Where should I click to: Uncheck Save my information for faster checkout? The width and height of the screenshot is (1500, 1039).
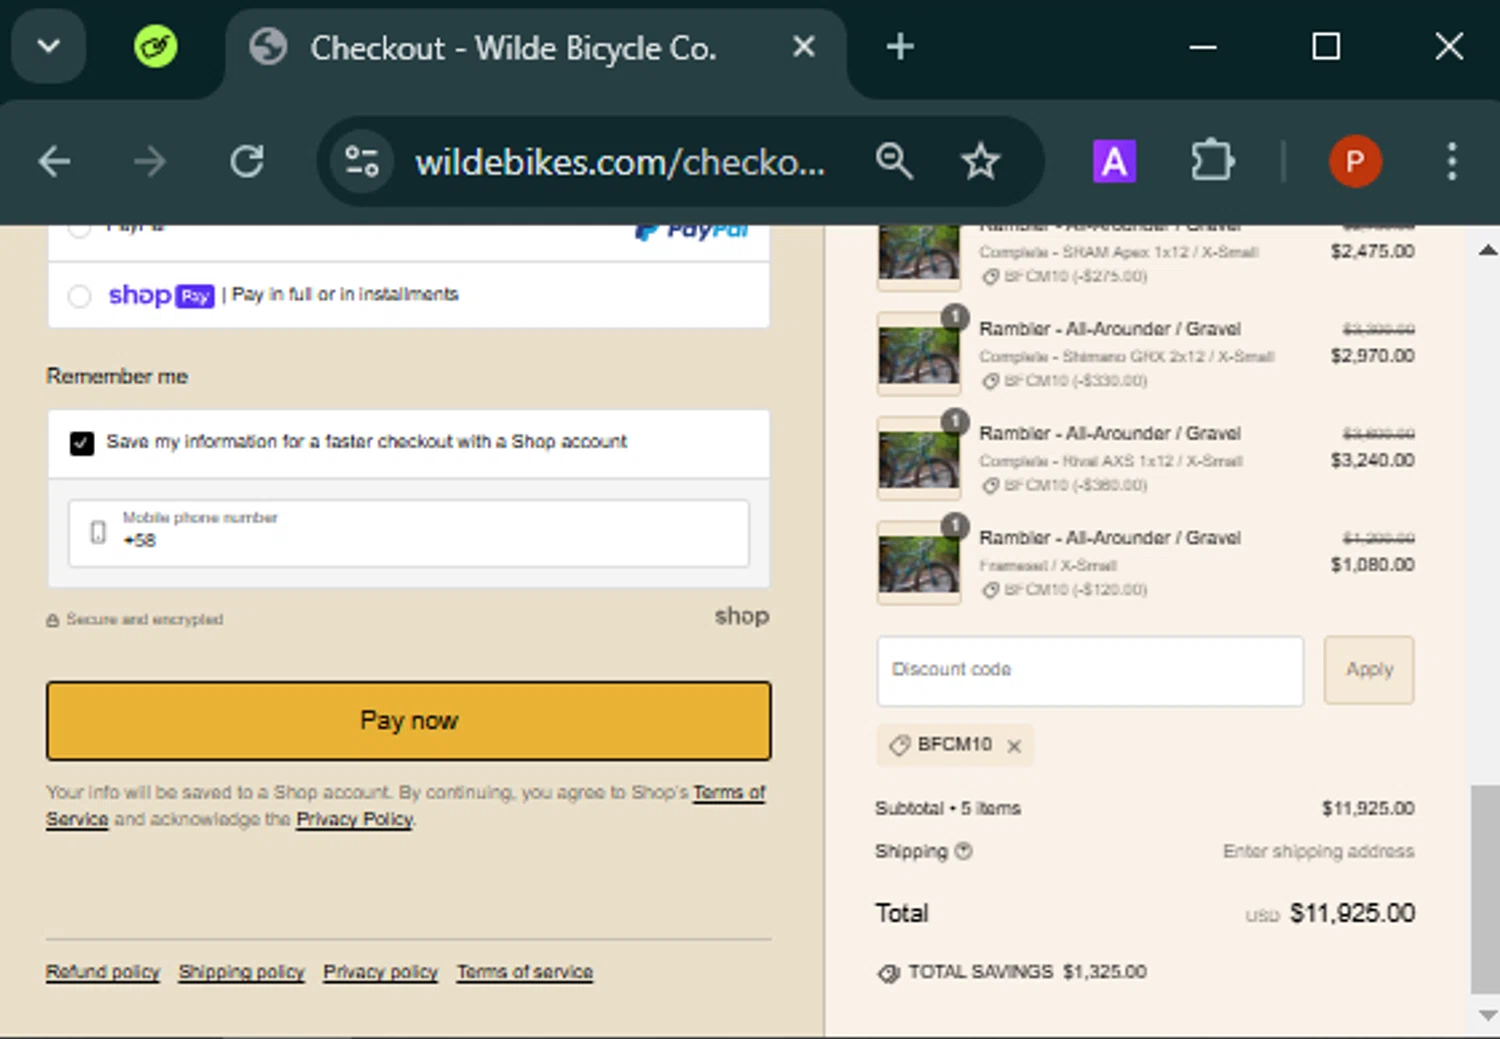tap(82, 443)
